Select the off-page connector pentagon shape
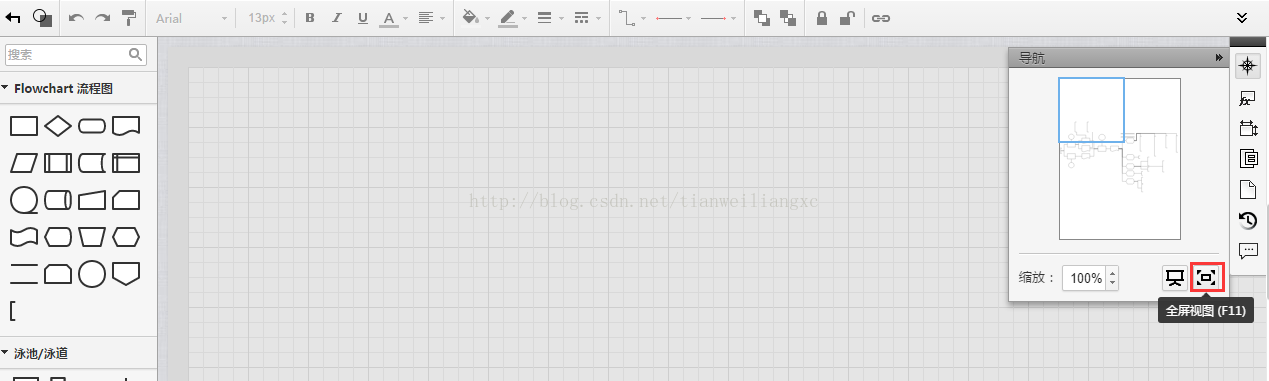Screen dimensions: 1269x381 point(126,273)
